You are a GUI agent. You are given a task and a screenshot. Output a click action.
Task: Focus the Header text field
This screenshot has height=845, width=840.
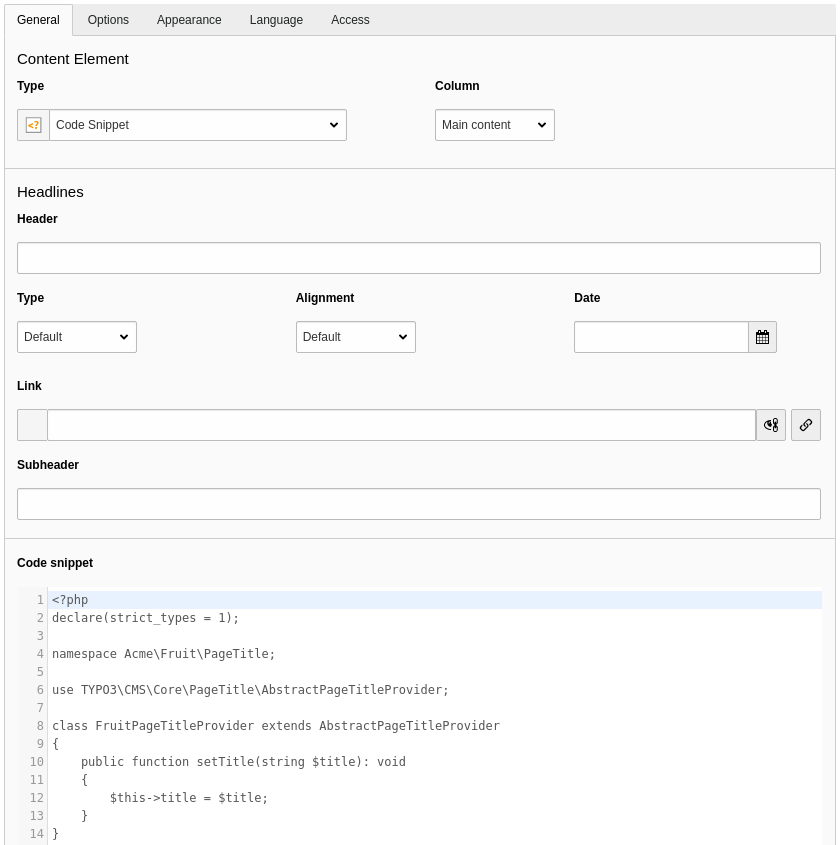418,258
